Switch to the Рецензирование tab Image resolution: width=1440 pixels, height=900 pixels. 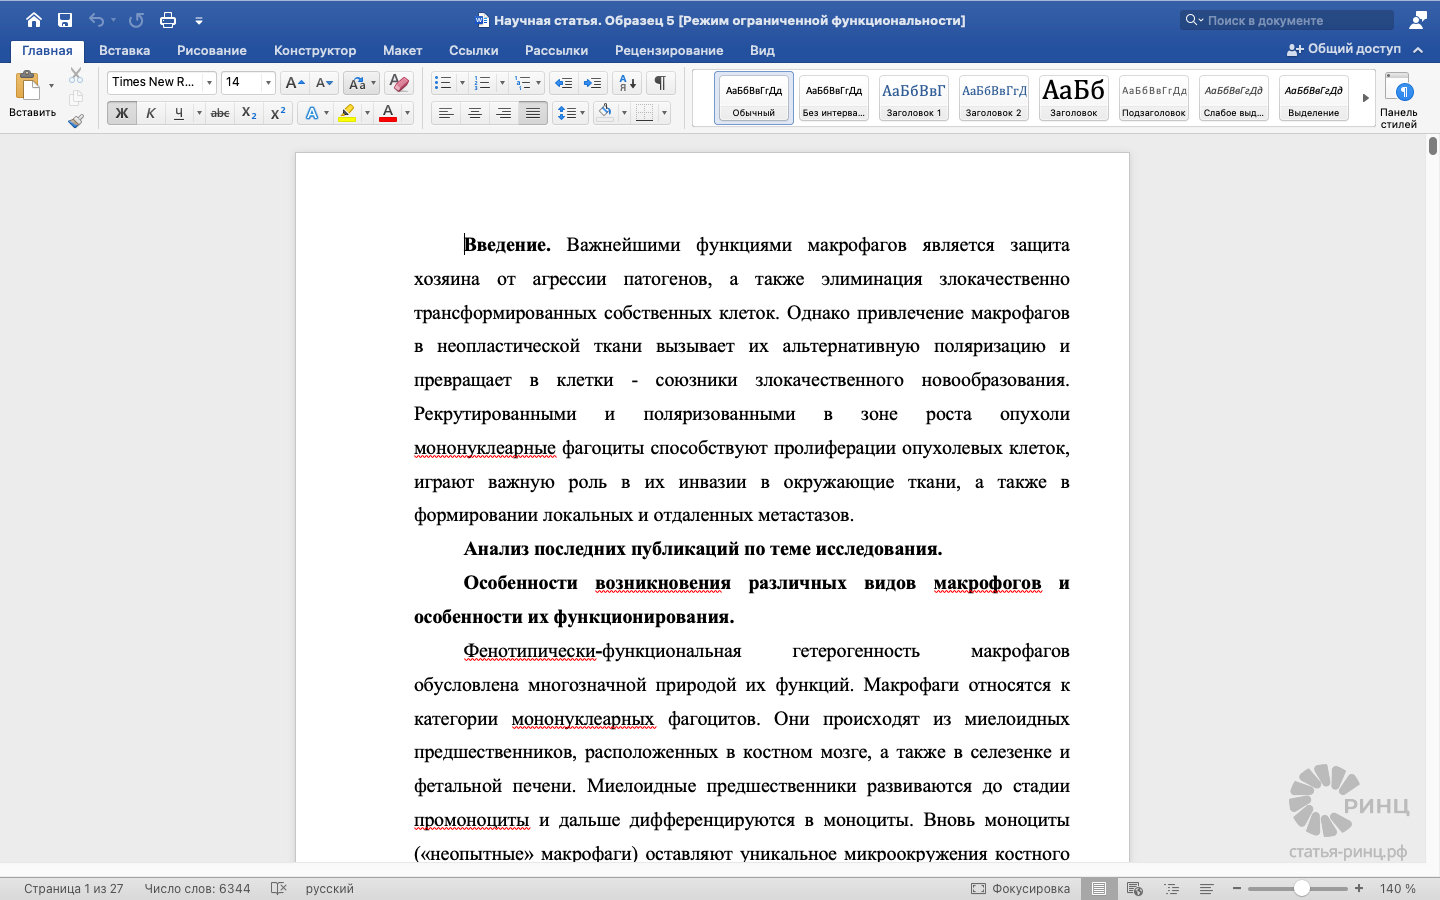[x=669, y=50]
